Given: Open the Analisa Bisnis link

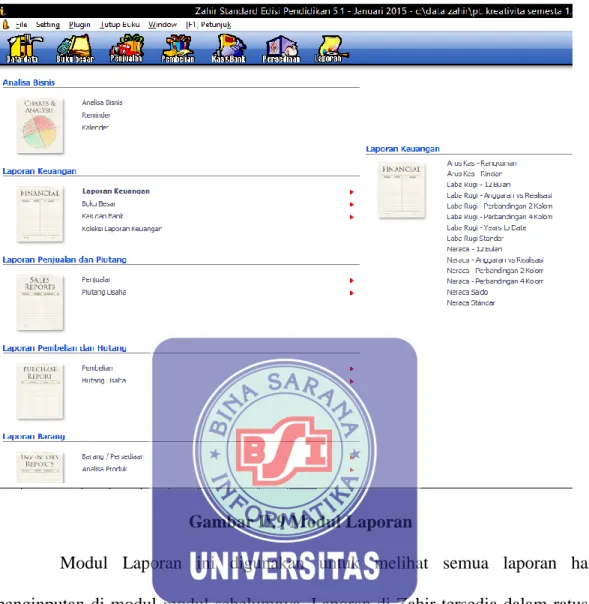Looking at the screenshot, I should click(102, 102).
